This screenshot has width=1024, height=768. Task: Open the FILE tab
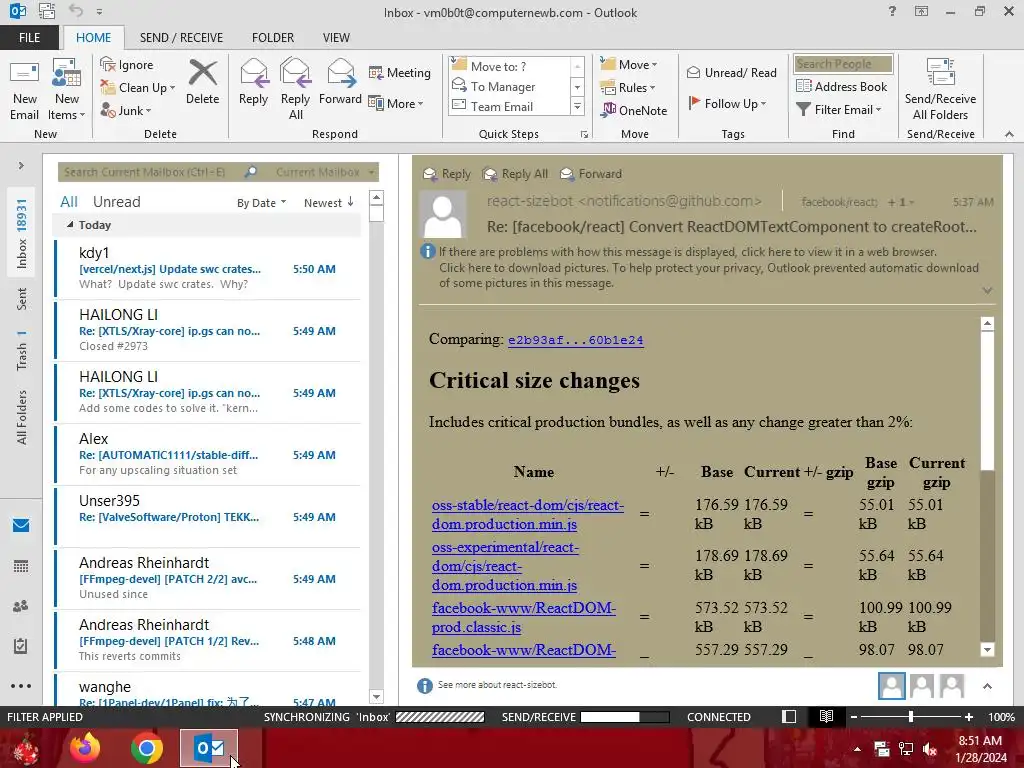29,37
